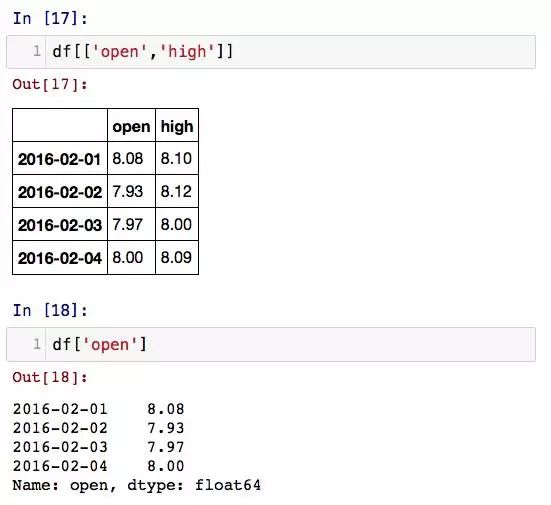Screen dimensions: 551x505
Task: Click the 8.09 high value table cell
Action: tap(177, 258)
